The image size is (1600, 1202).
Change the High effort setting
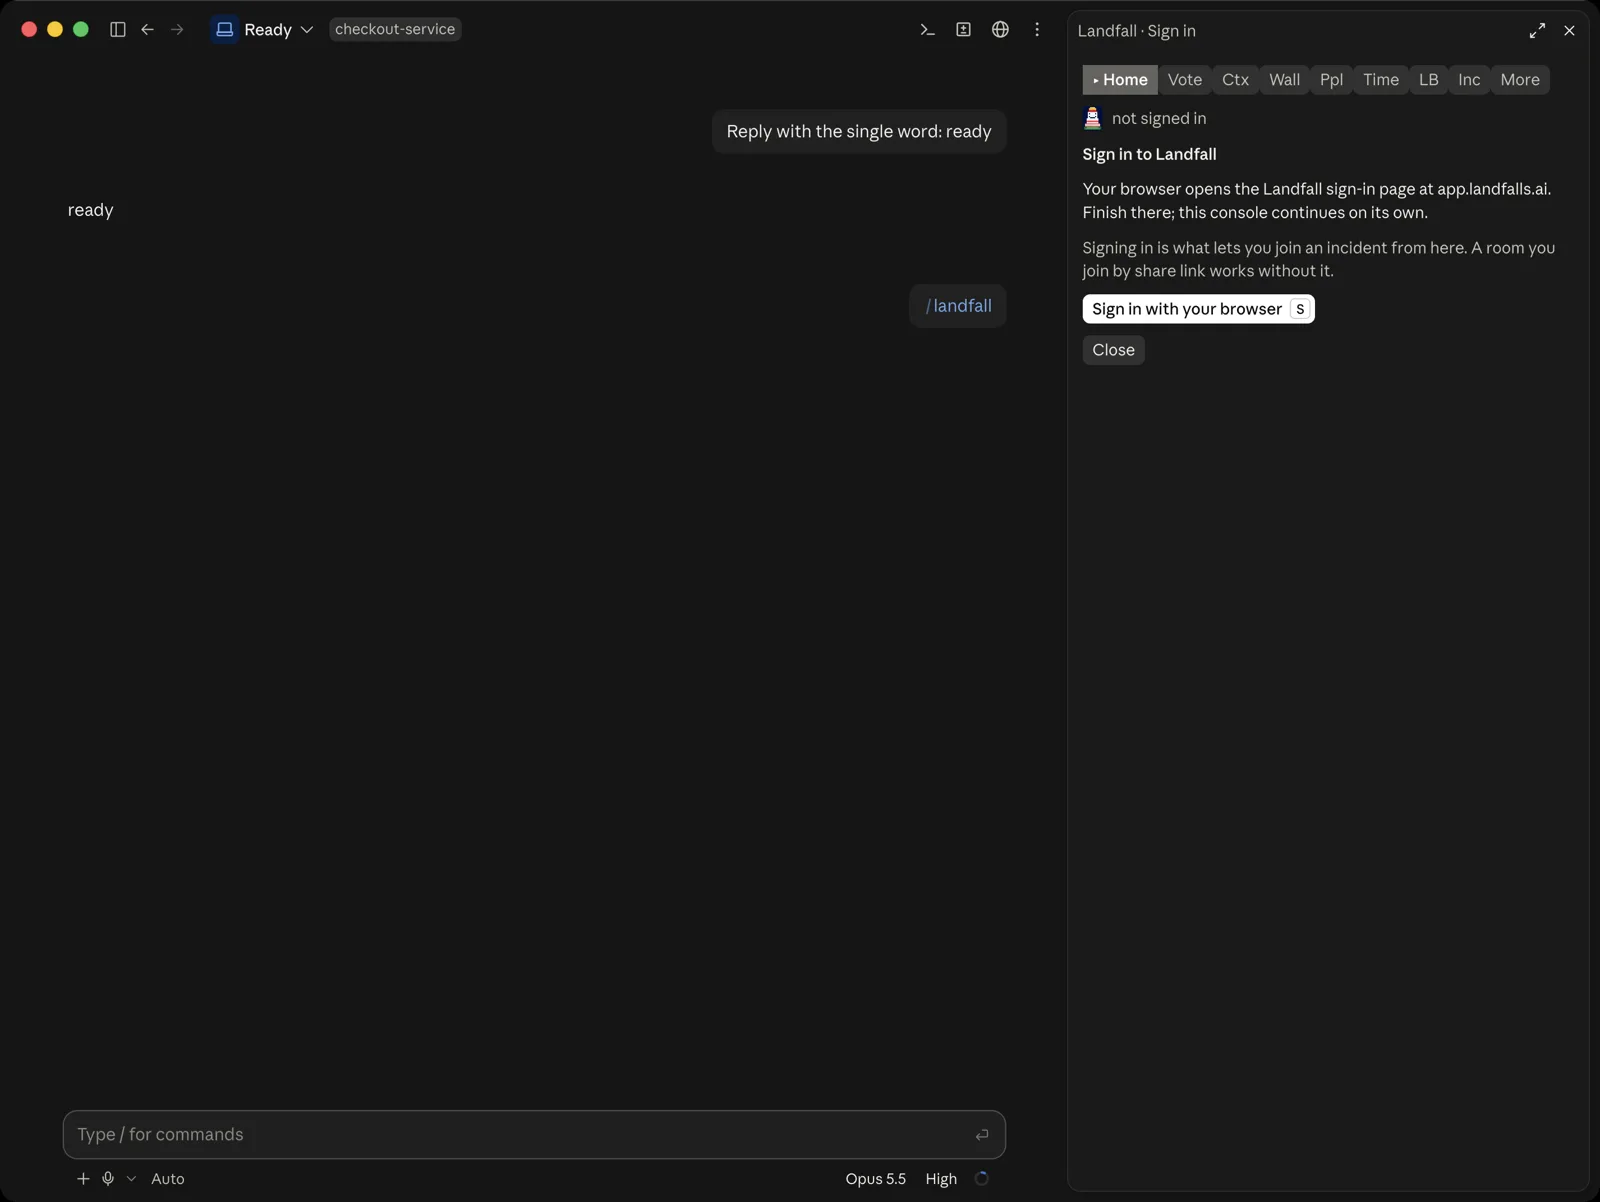click(941, 1179)
